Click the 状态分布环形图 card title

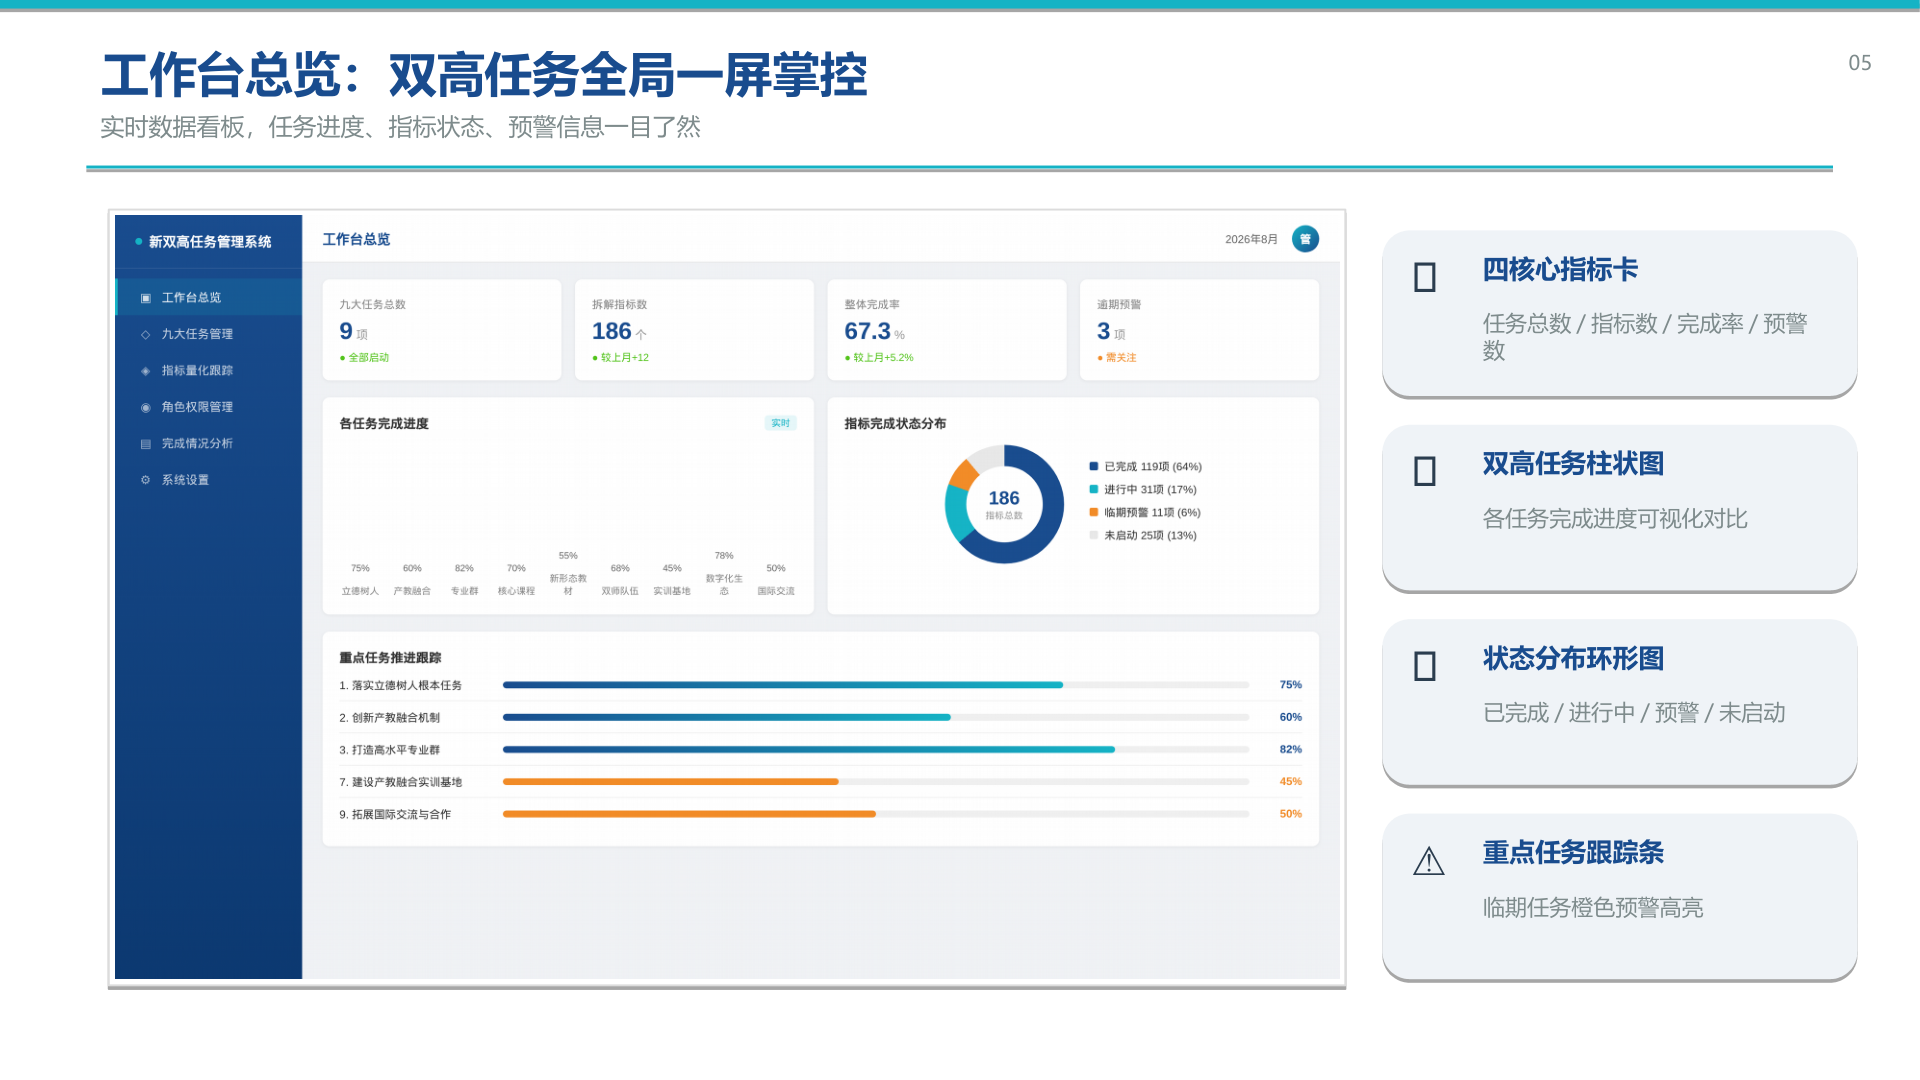1573,659
